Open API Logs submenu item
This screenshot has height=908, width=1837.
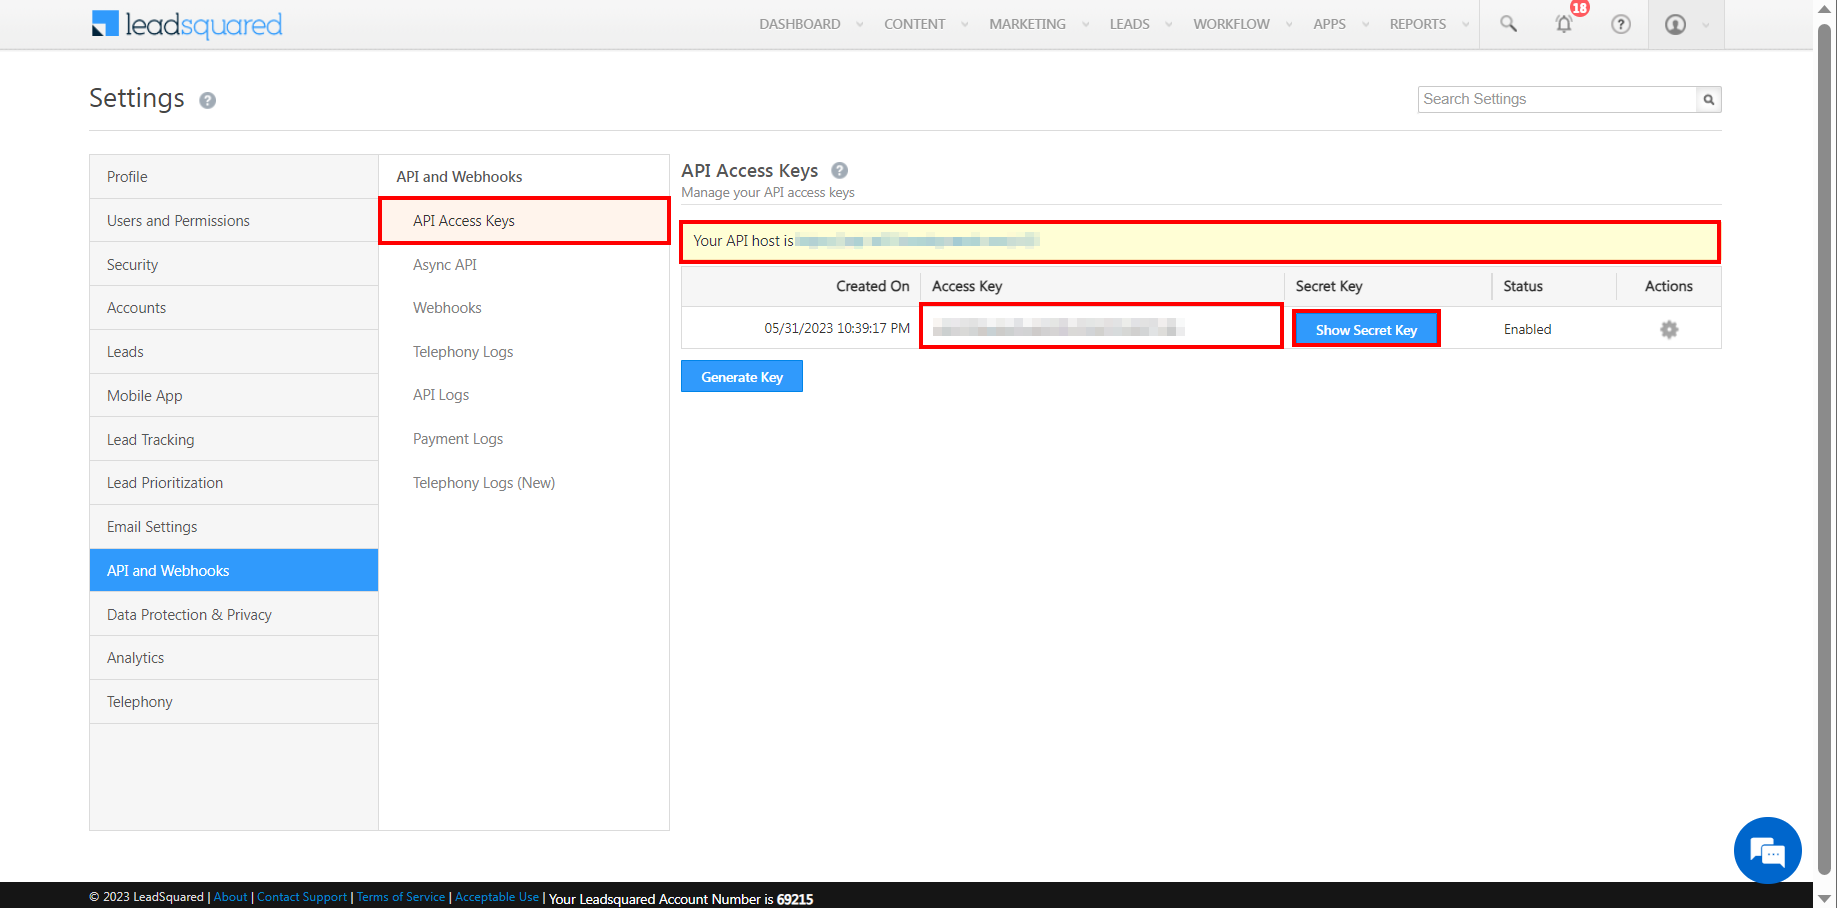441,395
